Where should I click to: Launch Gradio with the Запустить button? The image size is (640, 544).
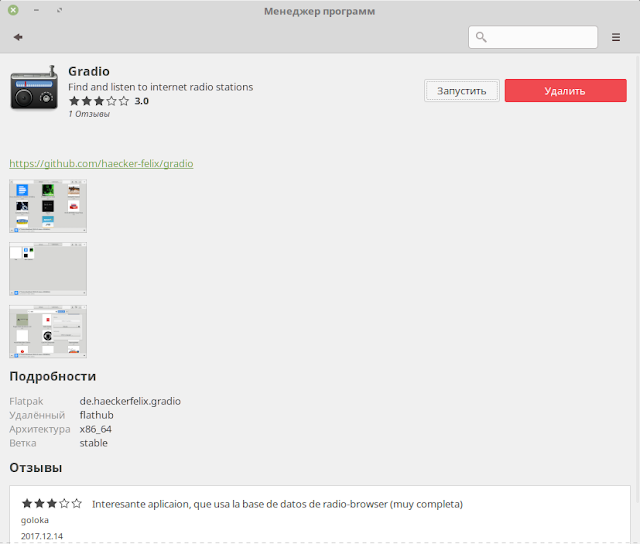[x=462, y=91]
